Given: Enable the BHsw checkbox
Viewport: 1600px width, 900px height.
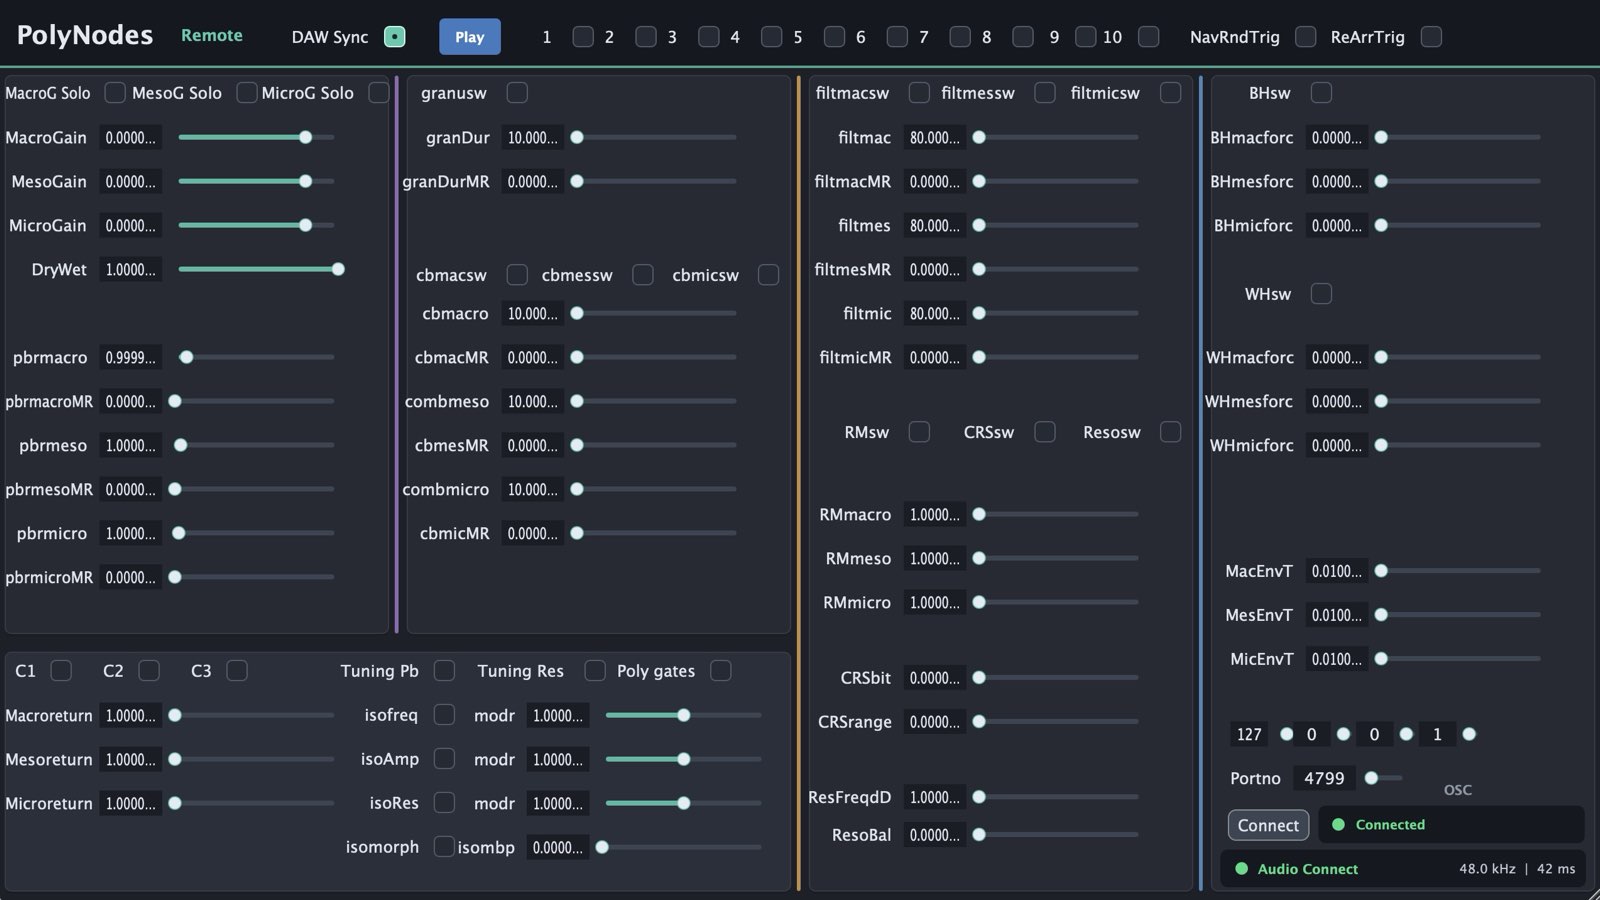Looking at the screenshot, I should click(1321, 93).
